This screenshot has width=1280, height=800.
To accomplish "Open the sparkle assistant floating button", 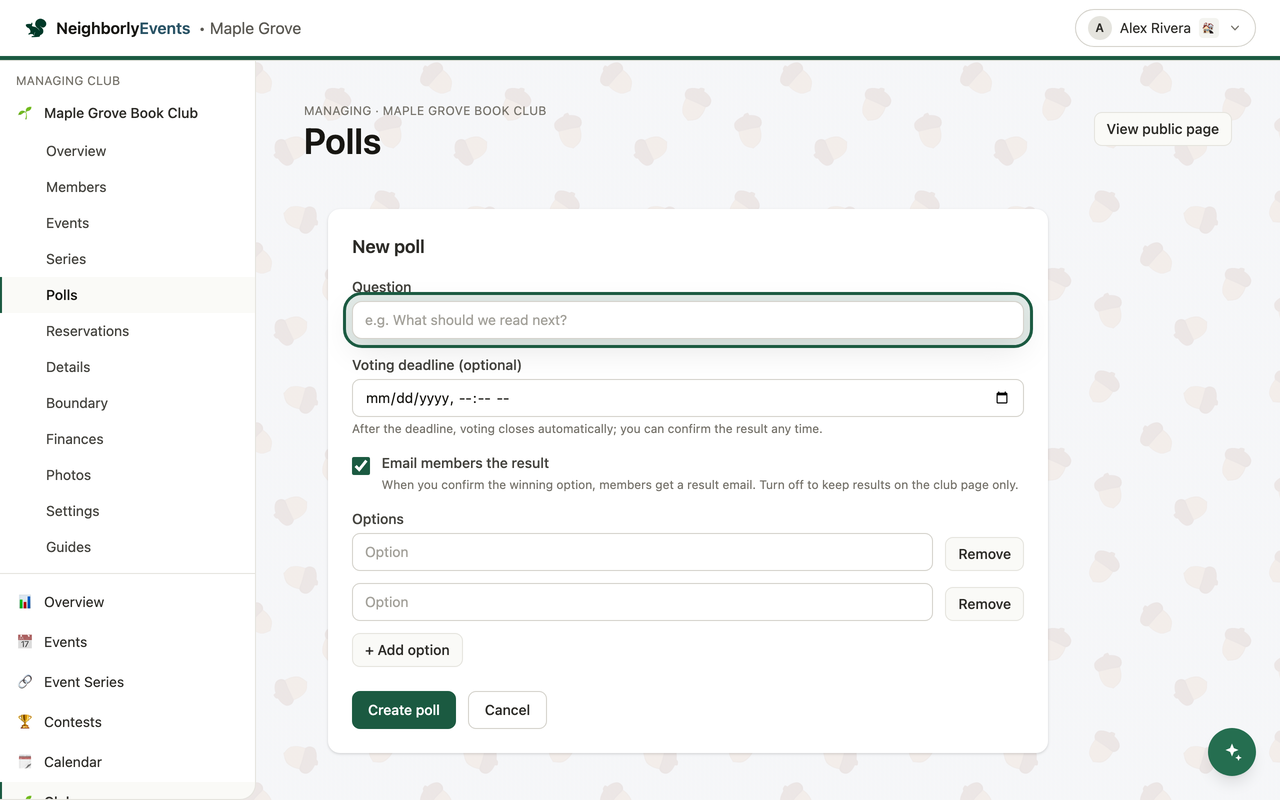I will (1232, 752).
